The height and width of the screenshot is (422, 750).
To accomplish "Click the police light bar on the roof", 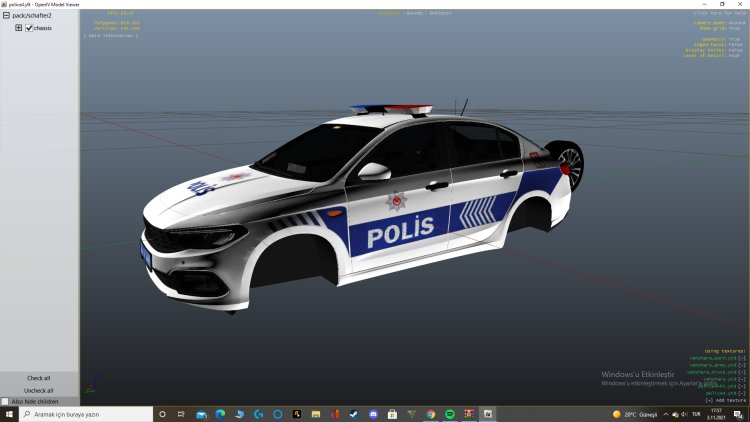I will (x=391, y=110).
